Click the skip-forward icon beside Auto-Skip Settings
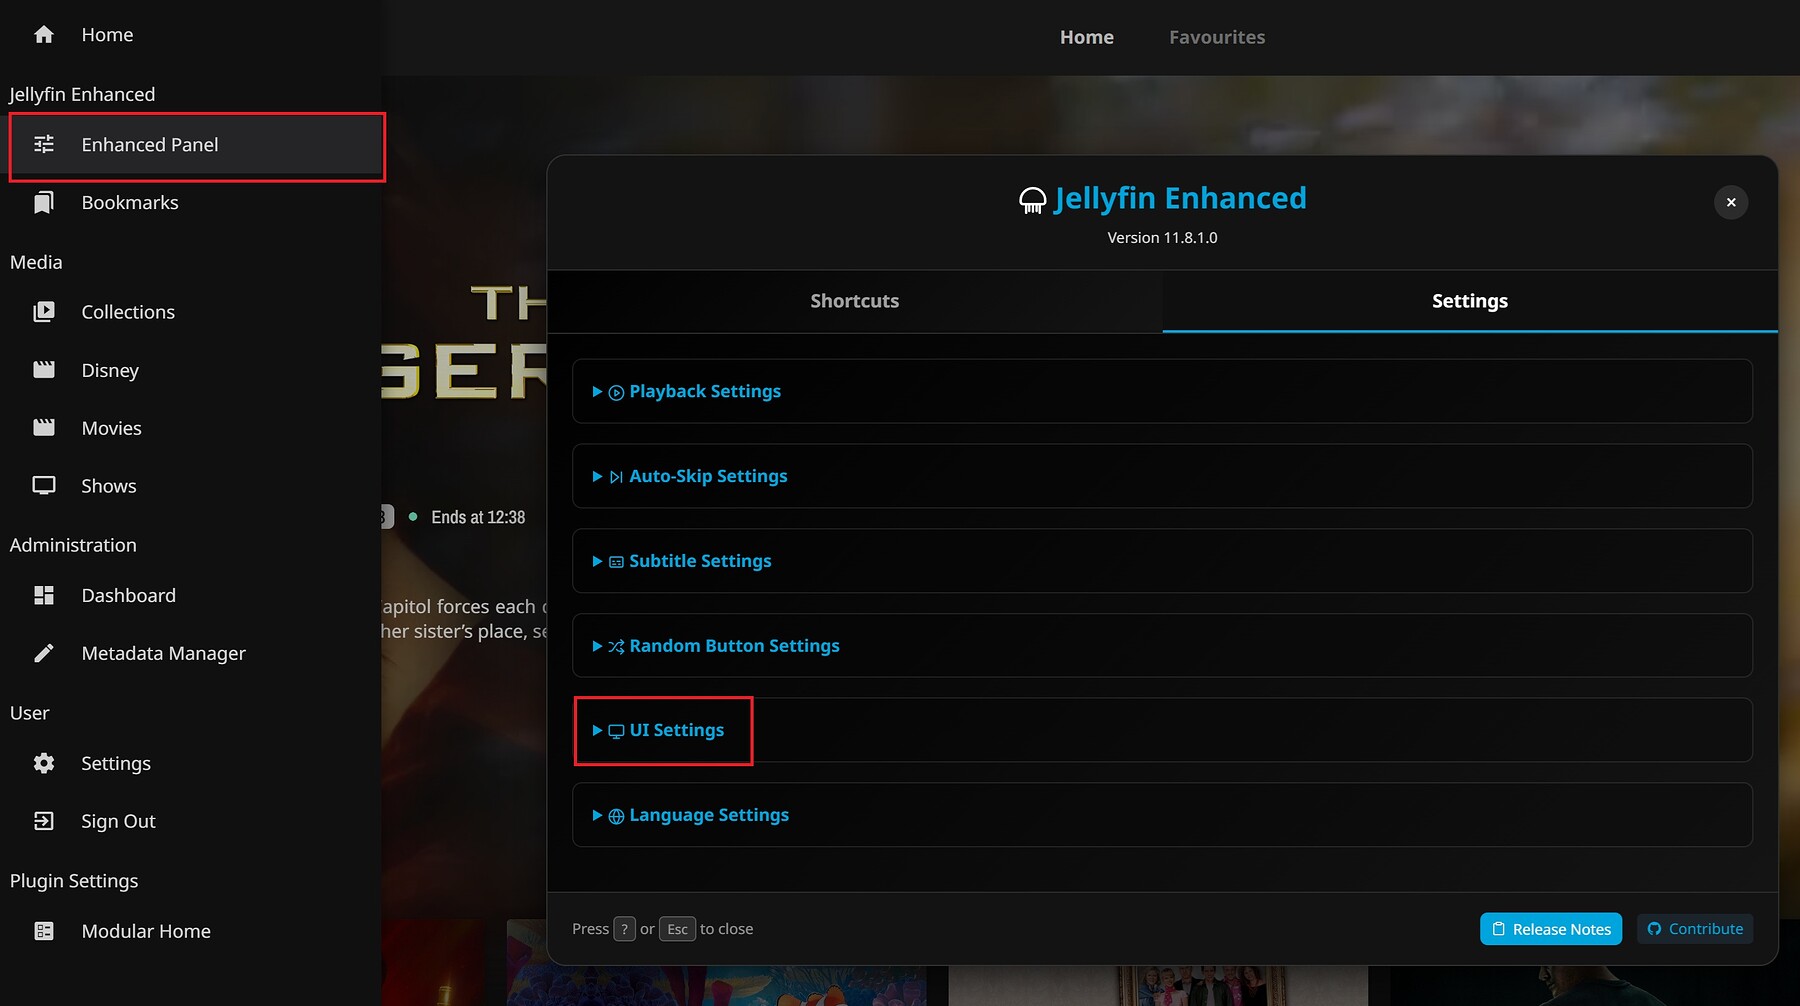Image resolution: width=1800 pixels, height=1006 pixels. tap(616, 477)
